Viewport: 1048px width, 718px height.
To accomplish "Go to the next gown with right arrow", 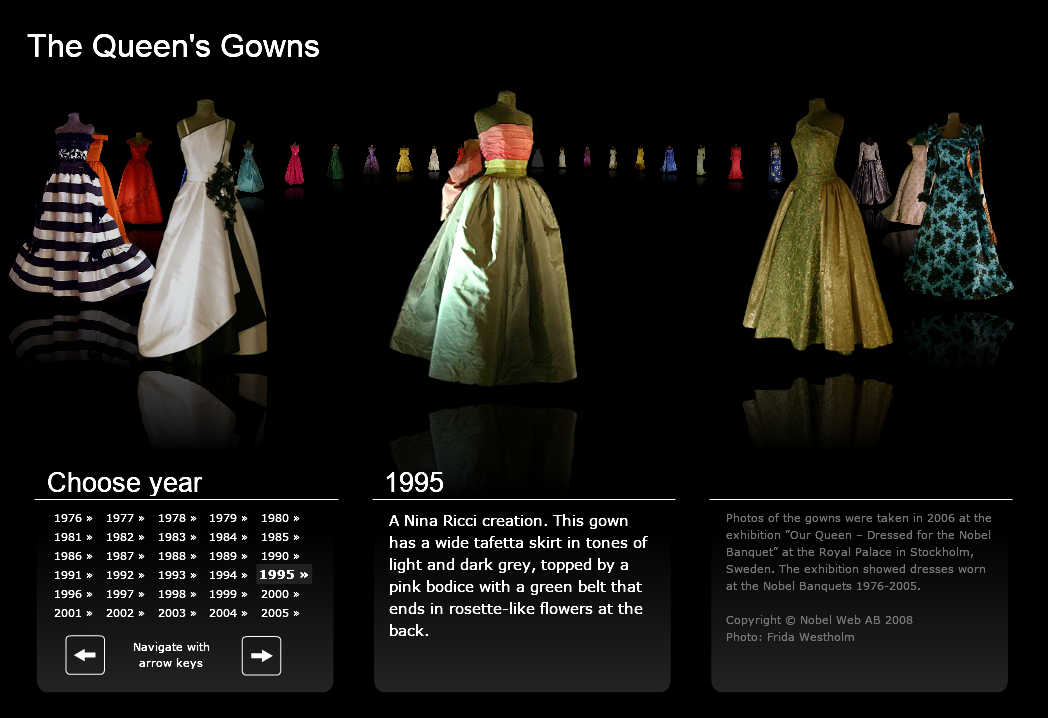I will (261, 655).
